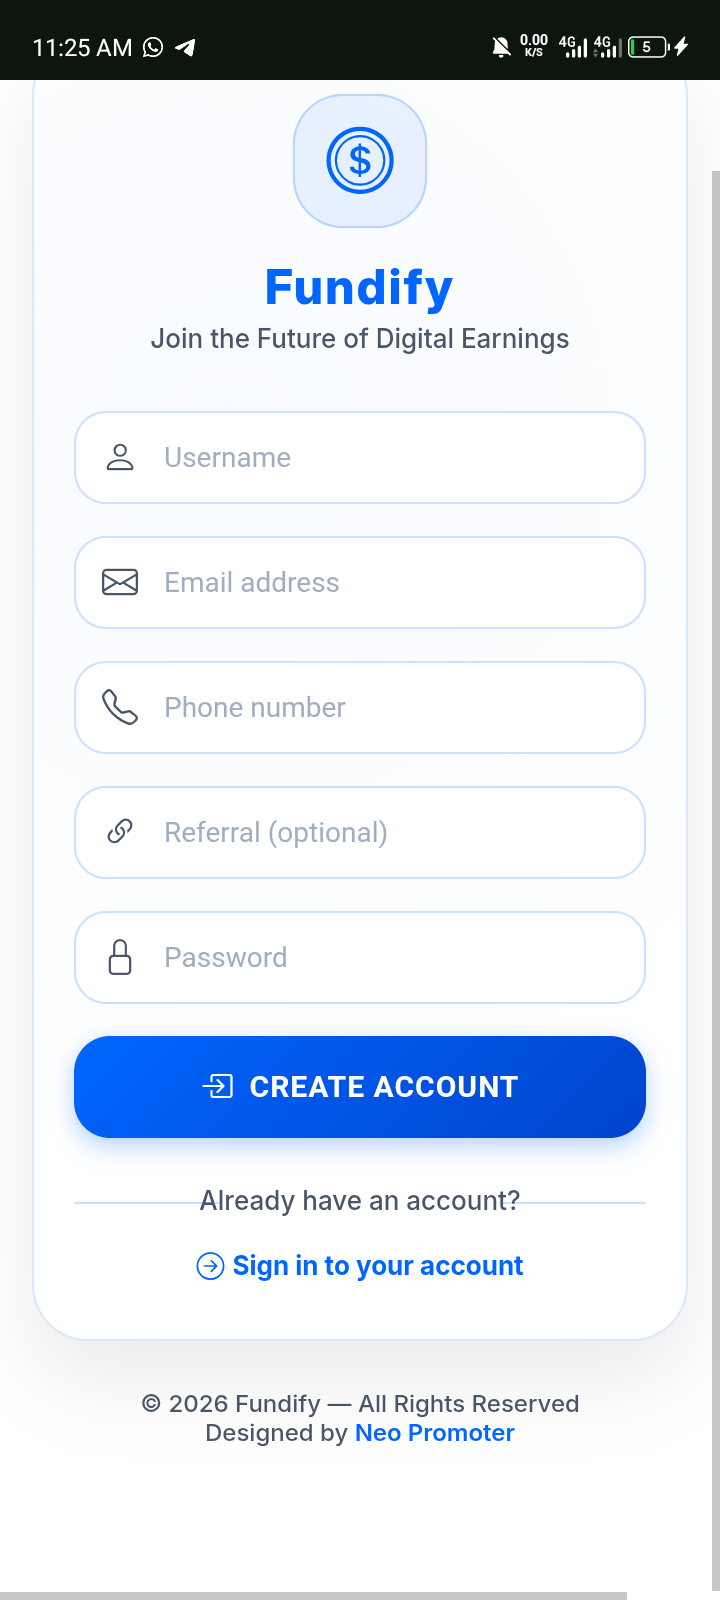The width and height of the screenshot is (720, 1600).
Task: Click the envelope icon in Email field
Action: [x=120, y=582]
